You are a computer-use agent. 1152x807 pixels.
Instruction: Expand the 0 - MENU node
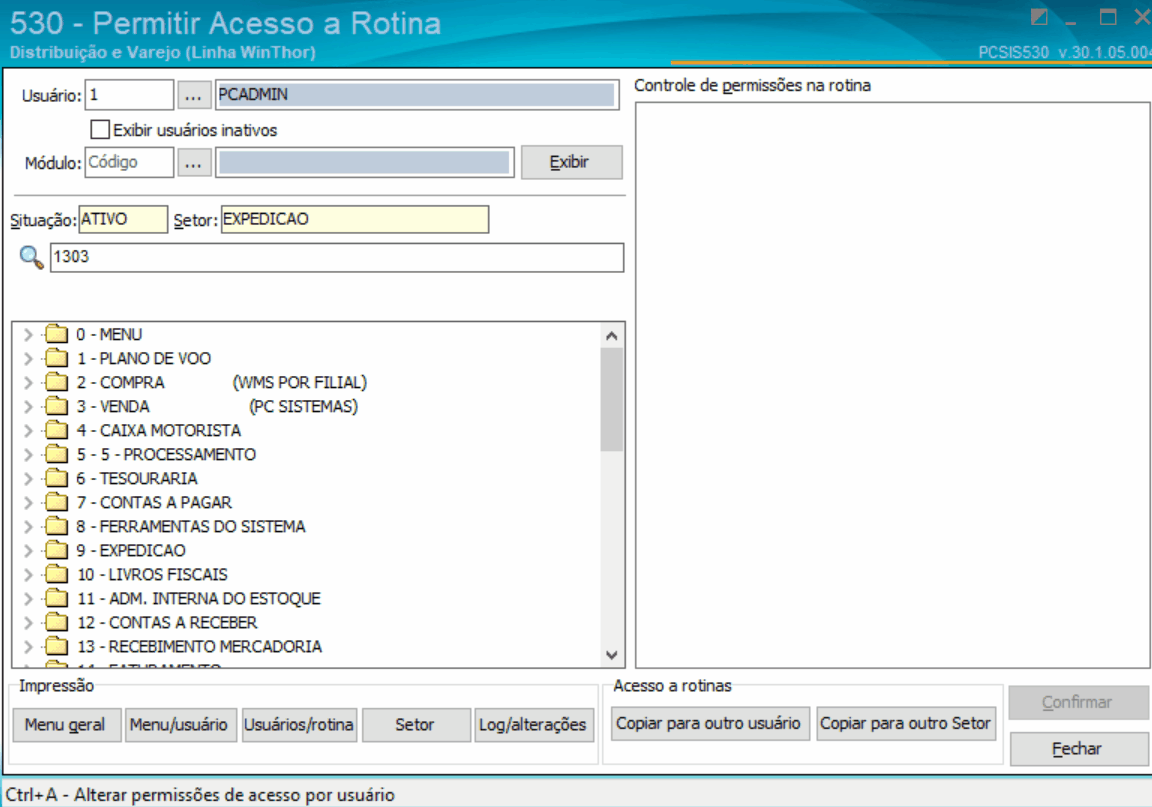tap(28, 334)
